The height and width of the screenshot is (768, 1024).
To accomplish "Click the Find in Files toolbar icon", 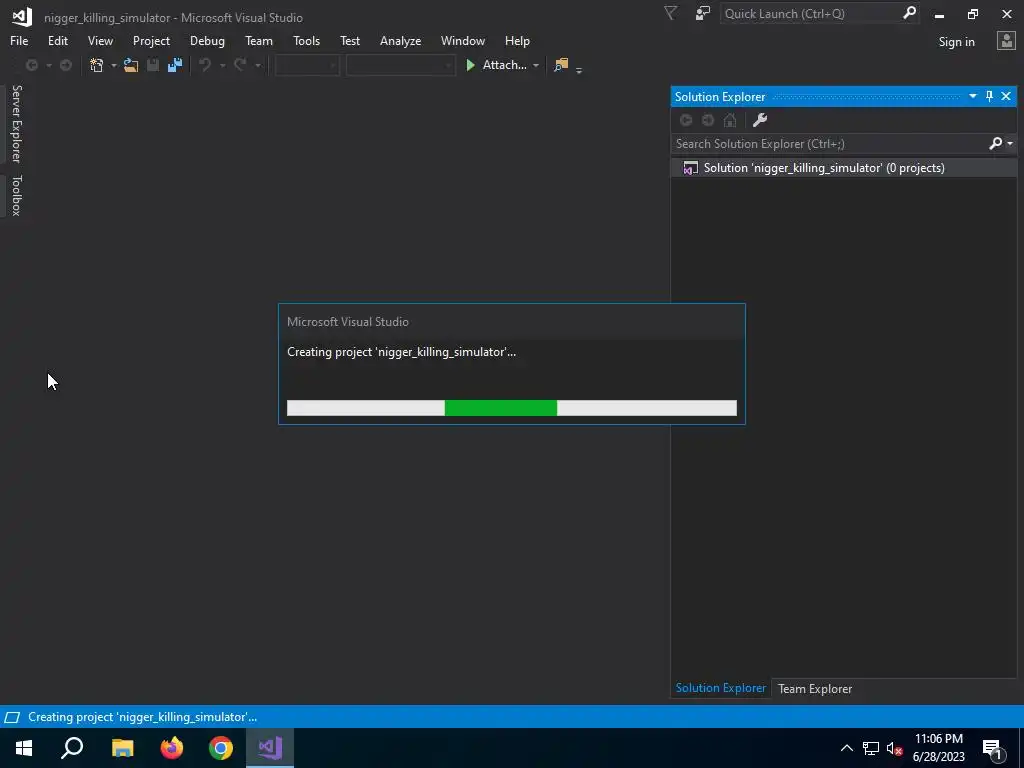I will tap(561, 65).
